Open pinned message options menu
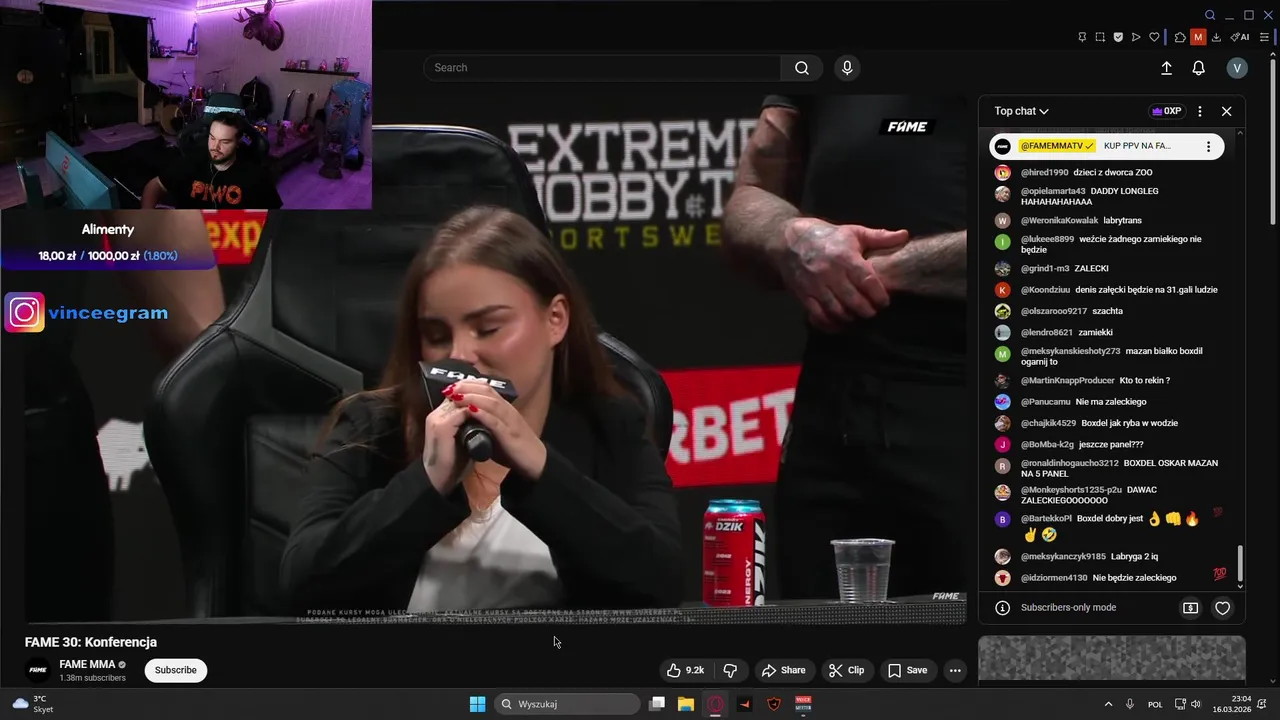This screenshot has width=1280, height=720. tap(1208, 146)
